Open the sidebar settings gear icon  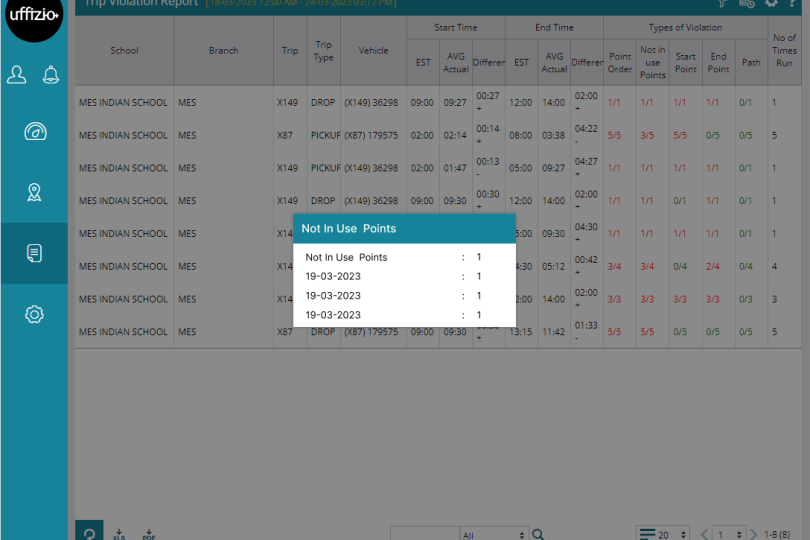coord(34,314)
